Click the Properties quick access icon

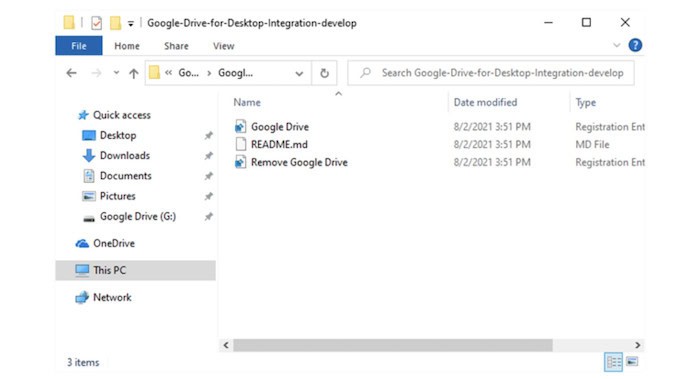point(96,22)
